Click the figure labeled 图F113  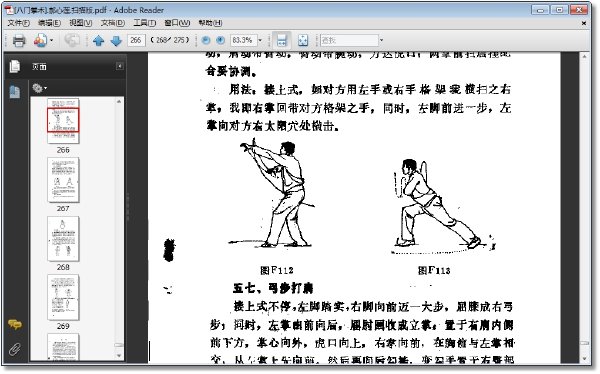pyautogui.click(x=443, y=206)
